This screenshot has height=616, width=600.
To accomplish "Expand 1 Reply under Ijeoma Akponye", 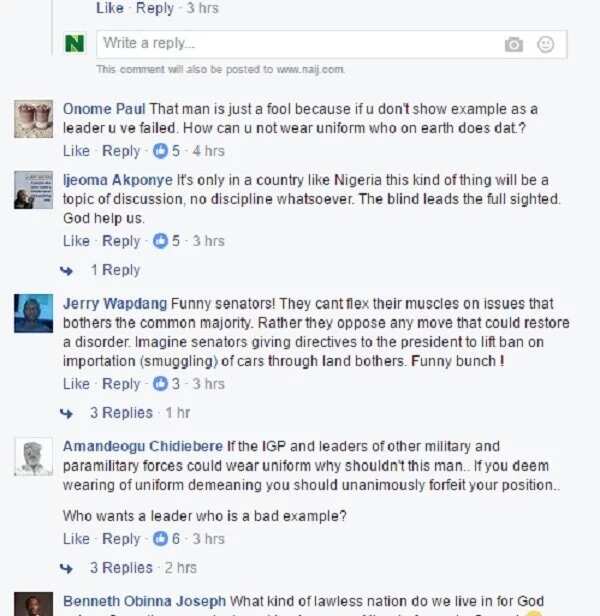I will (115, 270).
